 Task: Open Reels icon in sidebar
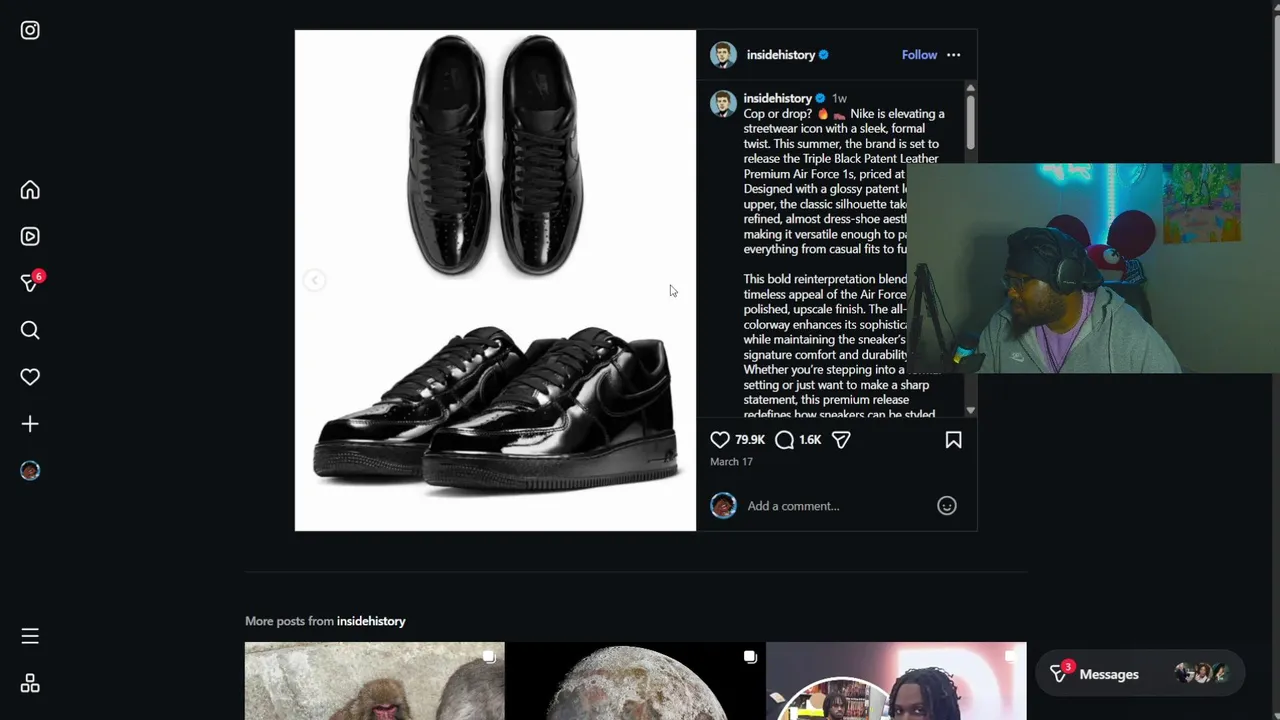(x=30, y=237)
